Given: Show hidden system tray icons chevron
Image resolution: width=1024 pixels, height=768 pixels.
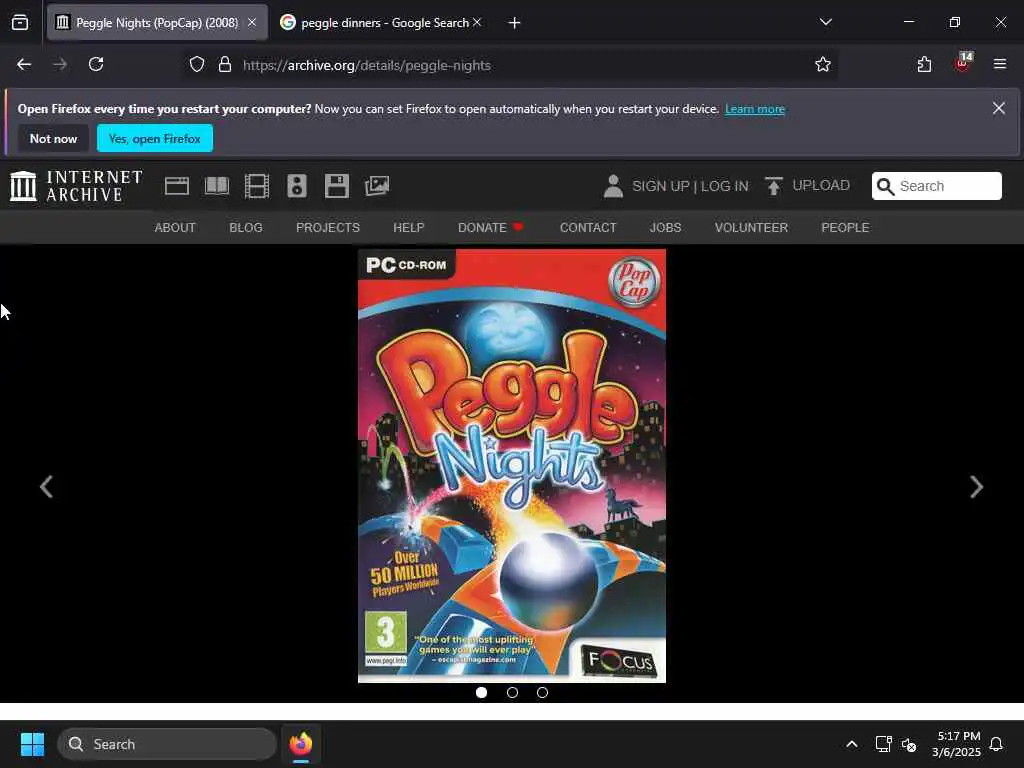Looking at the screenshot, I should [852, 744].
